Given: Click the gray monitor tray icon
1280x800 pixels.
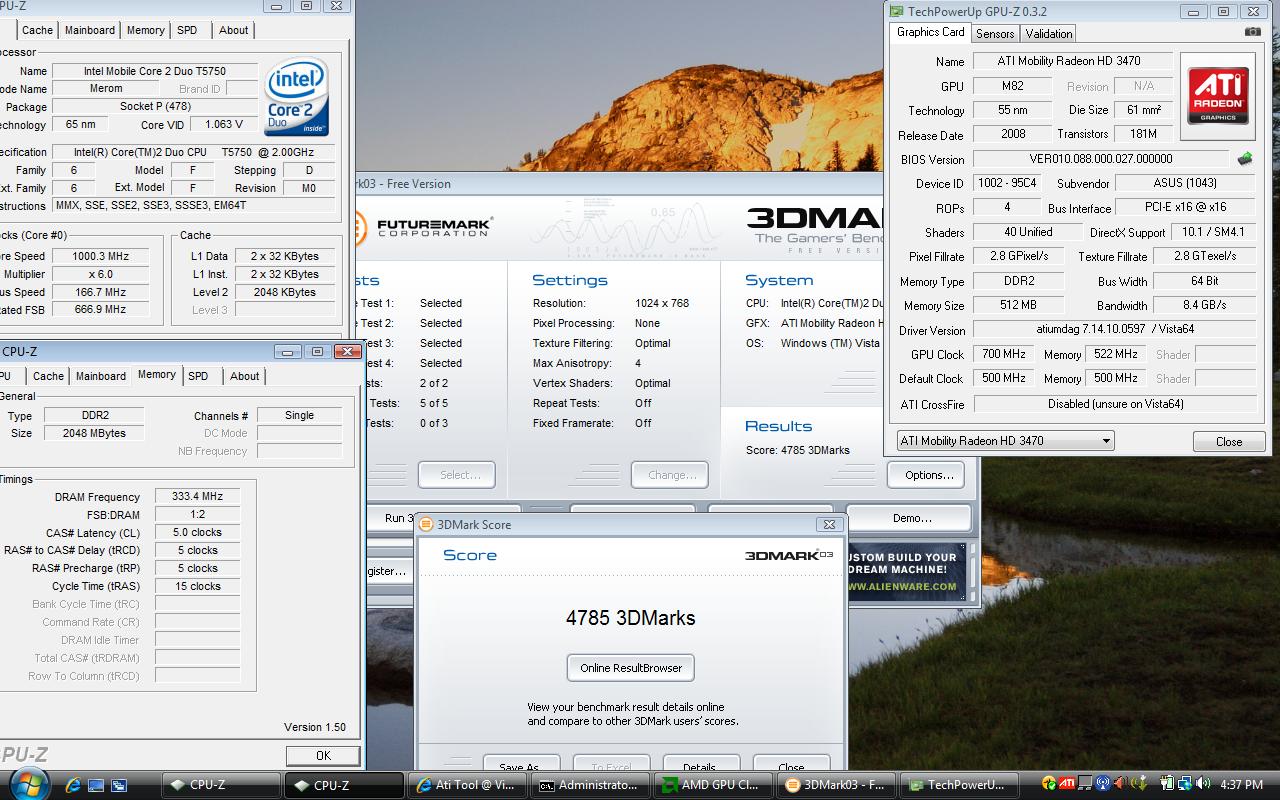Looking at the screenshot, I should tap(1085, 784).
